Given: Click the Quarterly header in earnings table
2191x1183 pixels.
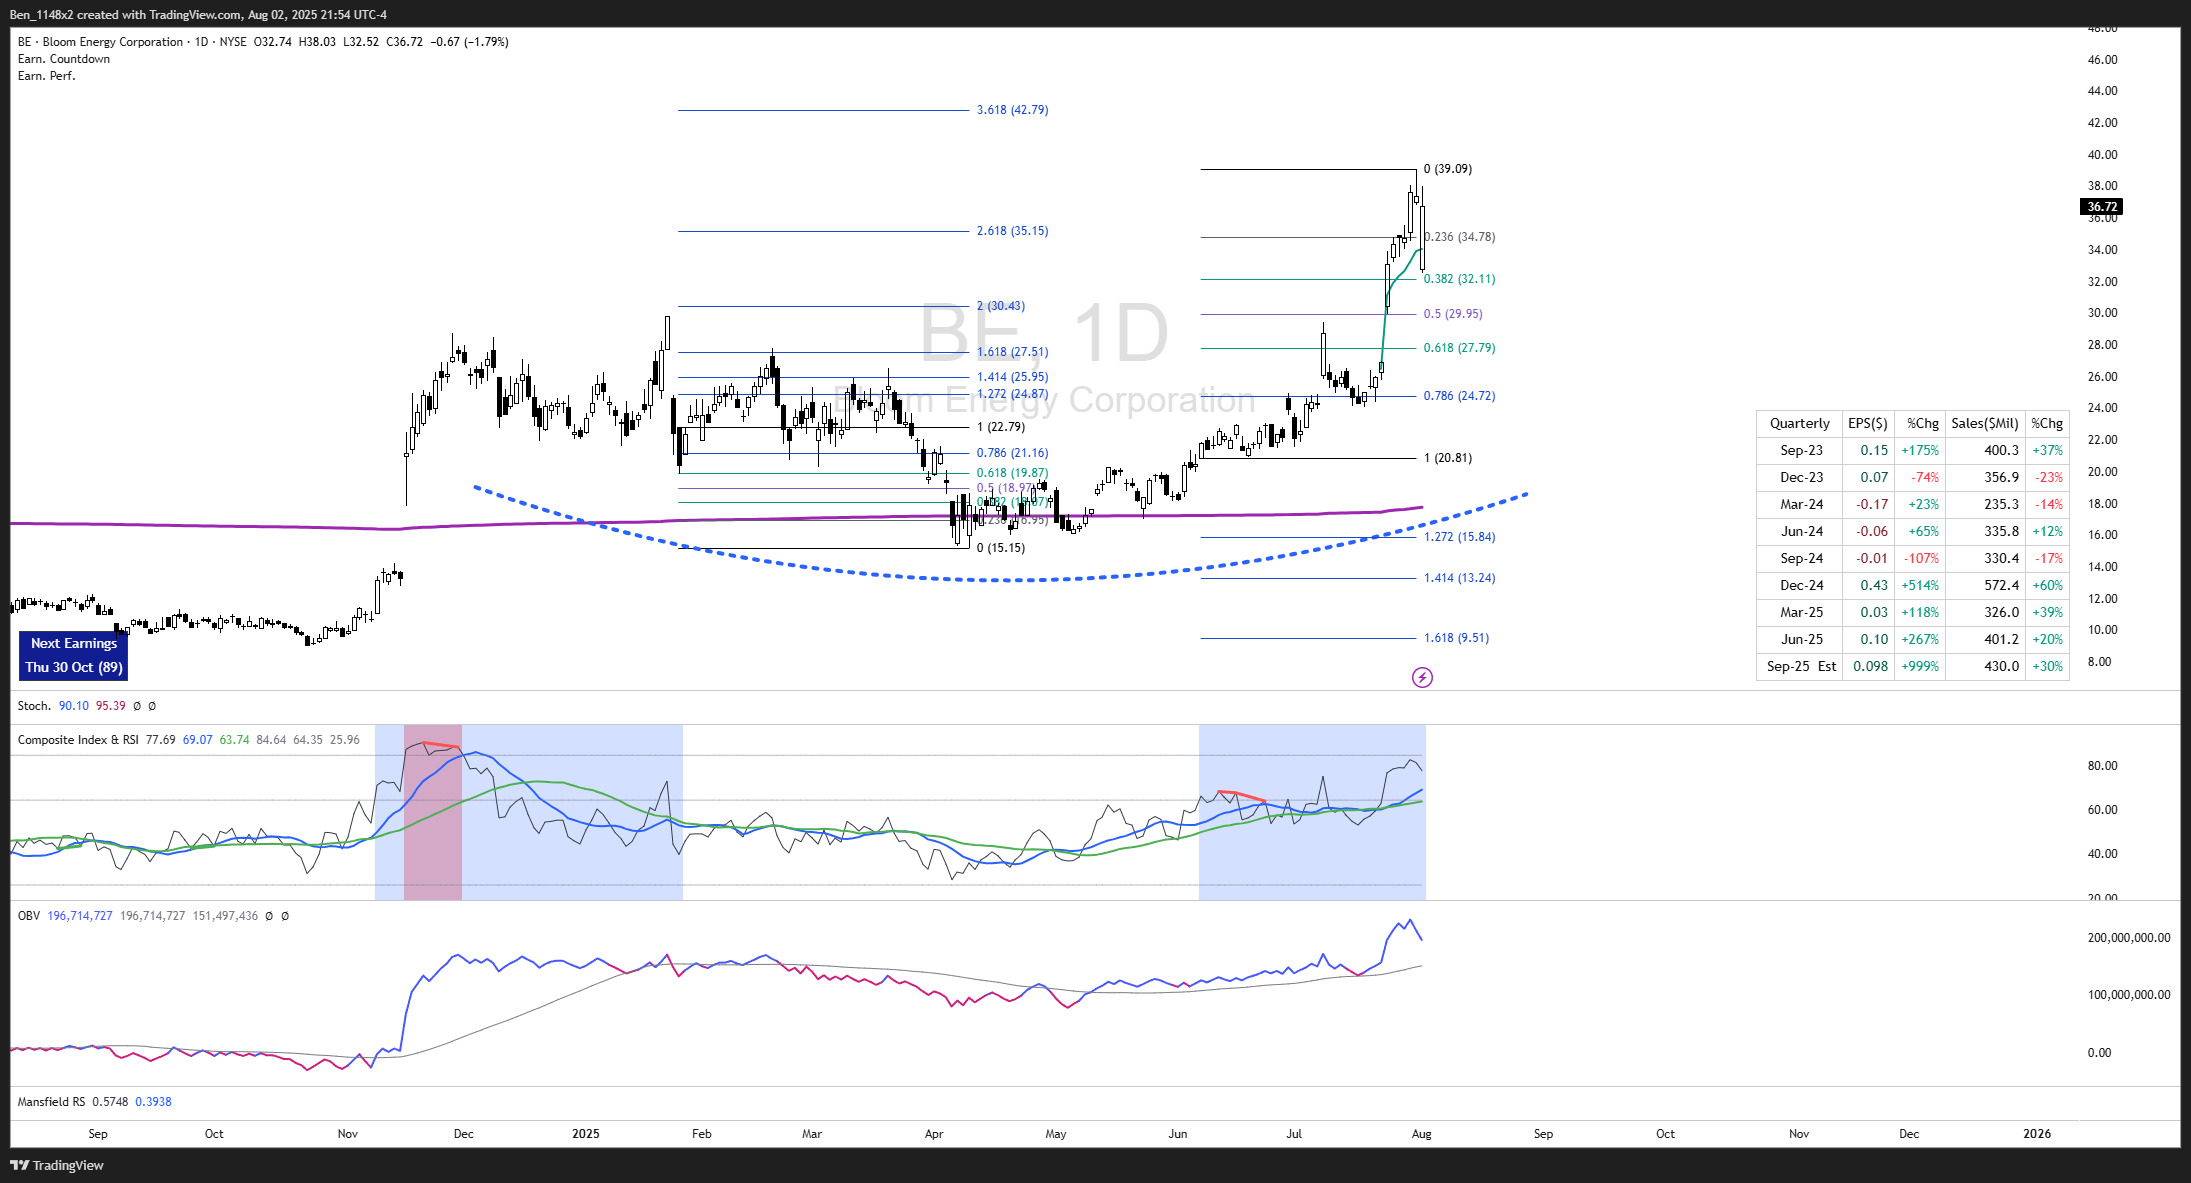Looking at the screenshot, I should coord(1799,423).
